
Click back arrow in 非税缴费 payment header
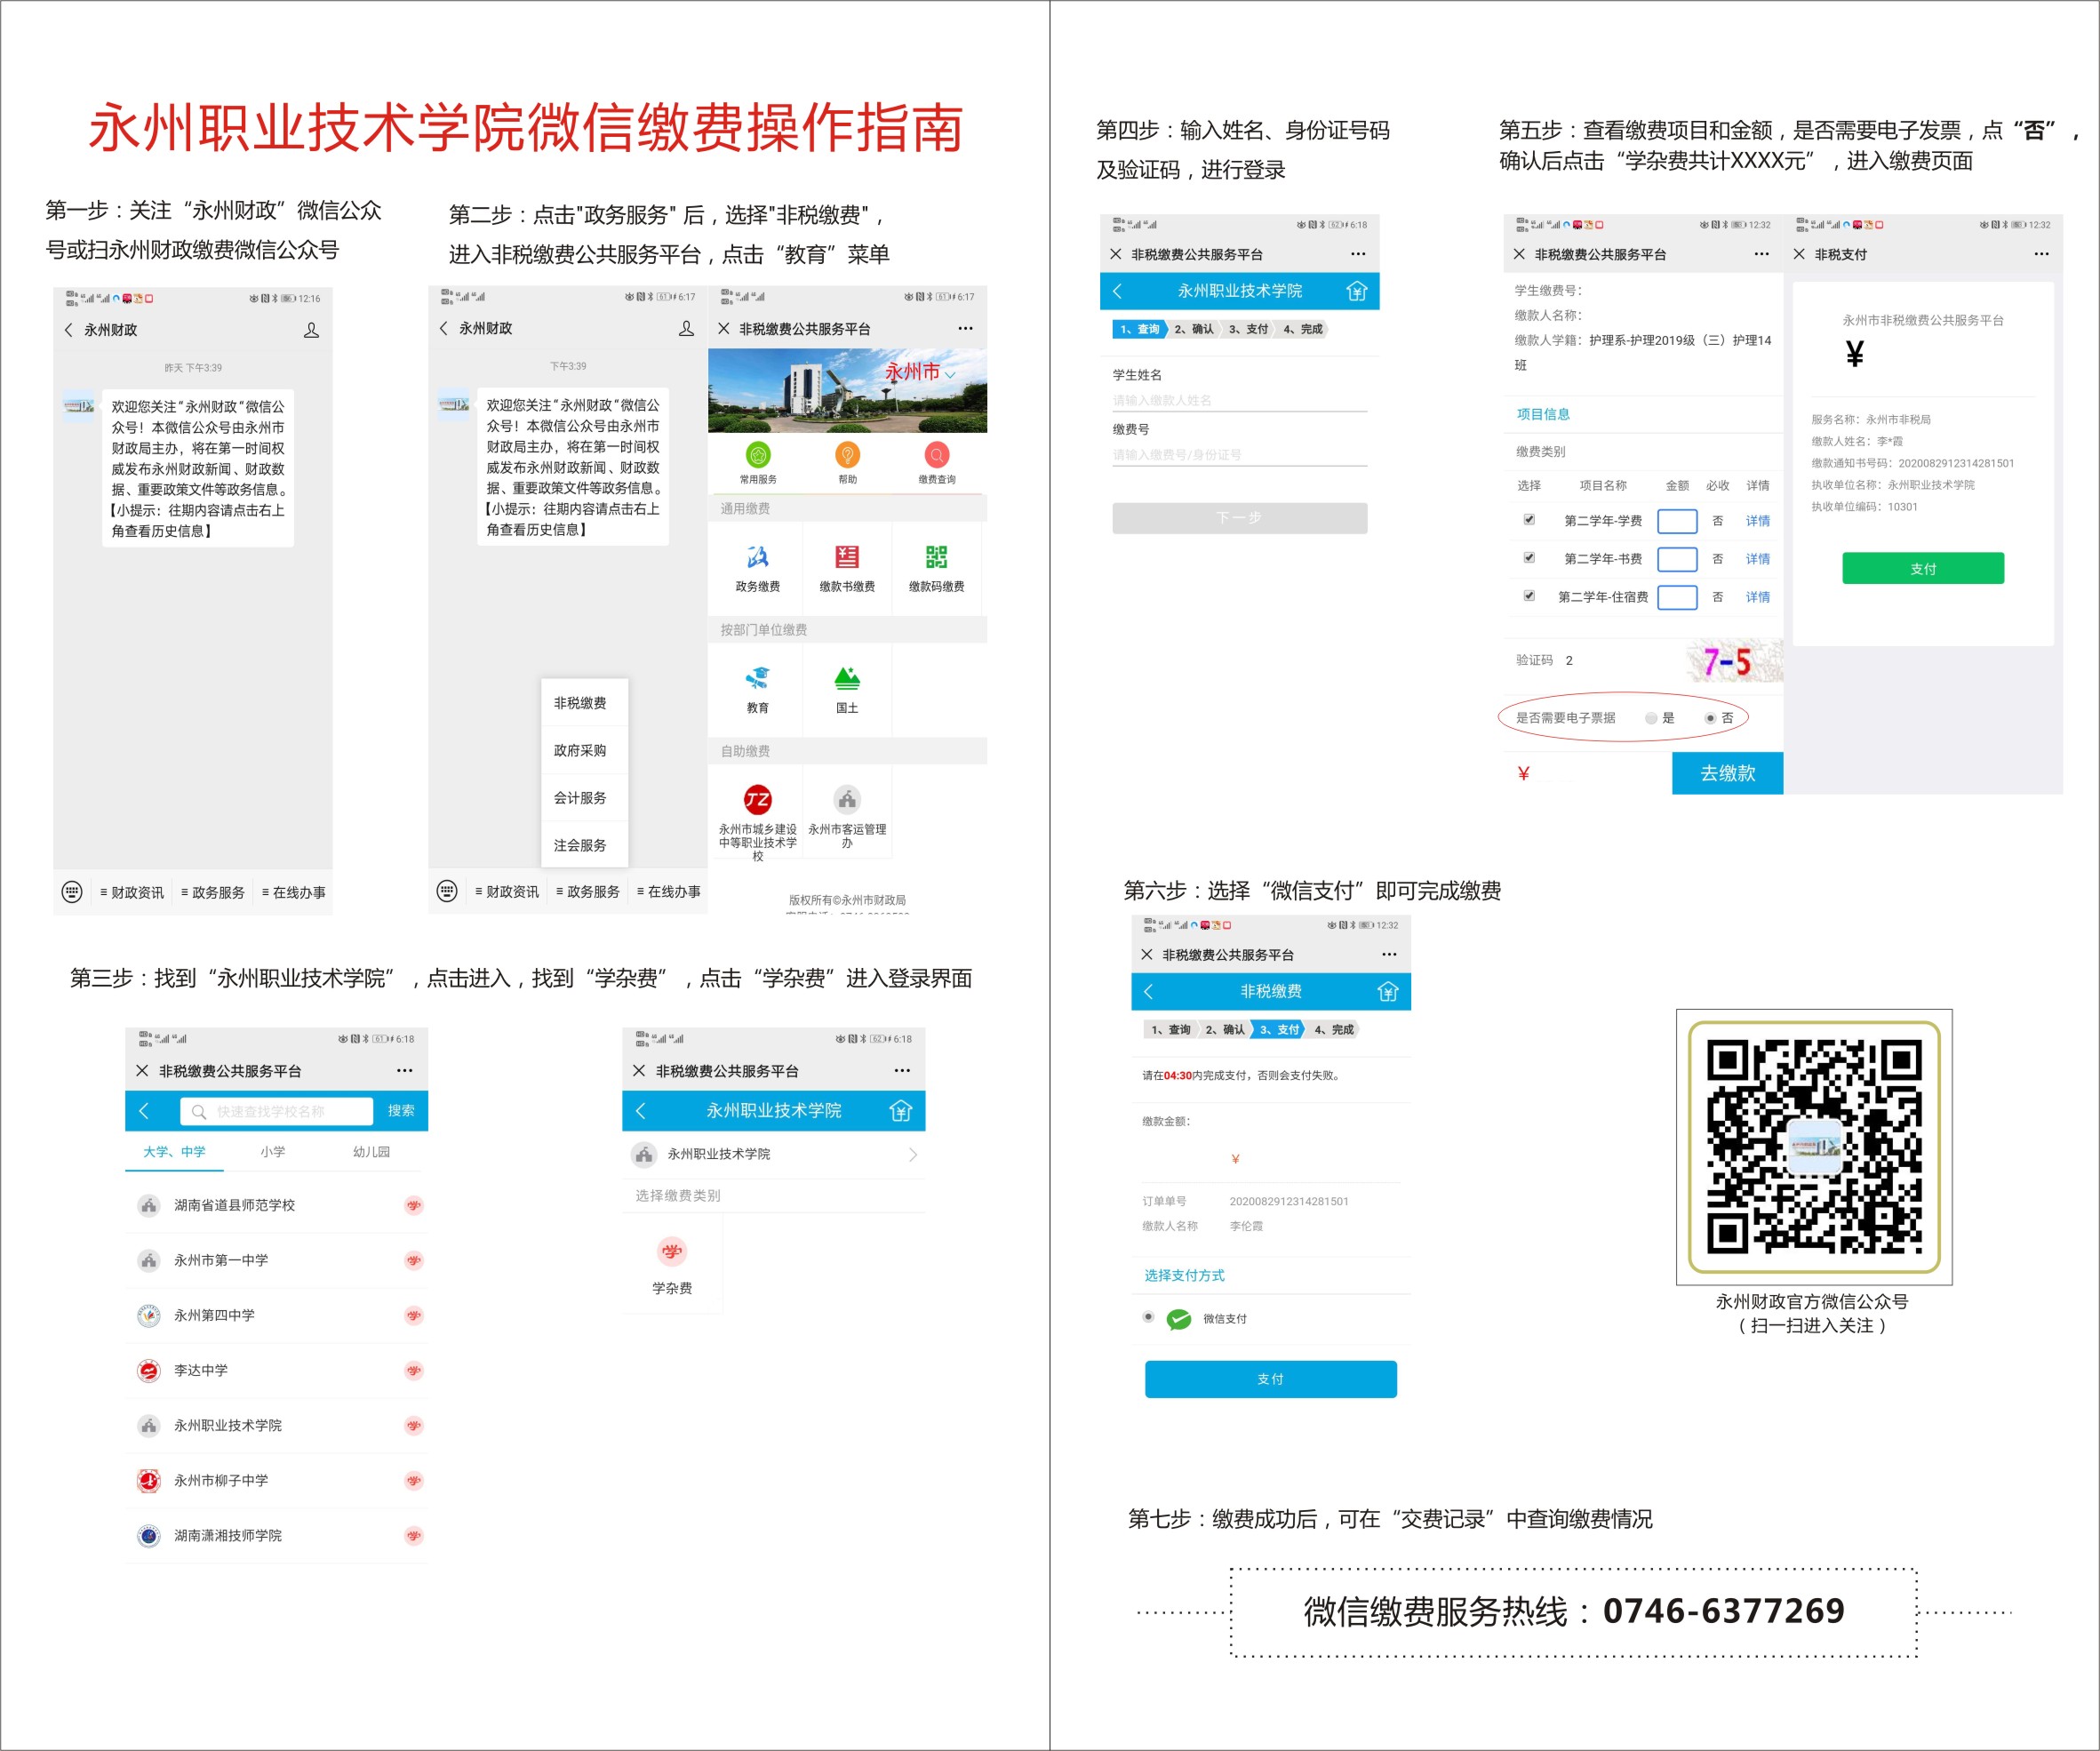1148,991
